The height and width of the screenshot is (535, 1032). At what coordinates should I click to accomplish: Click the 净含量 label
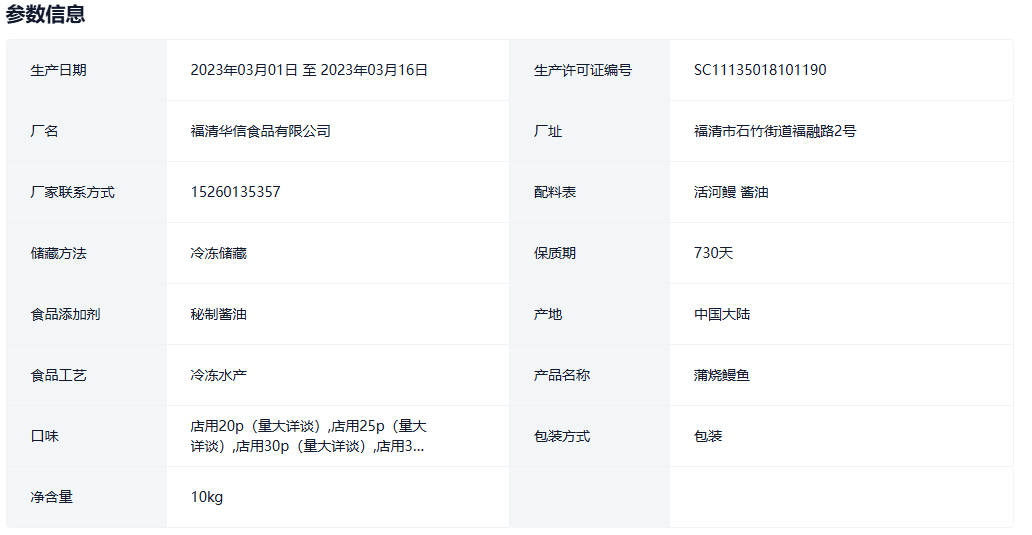[52, 497]
